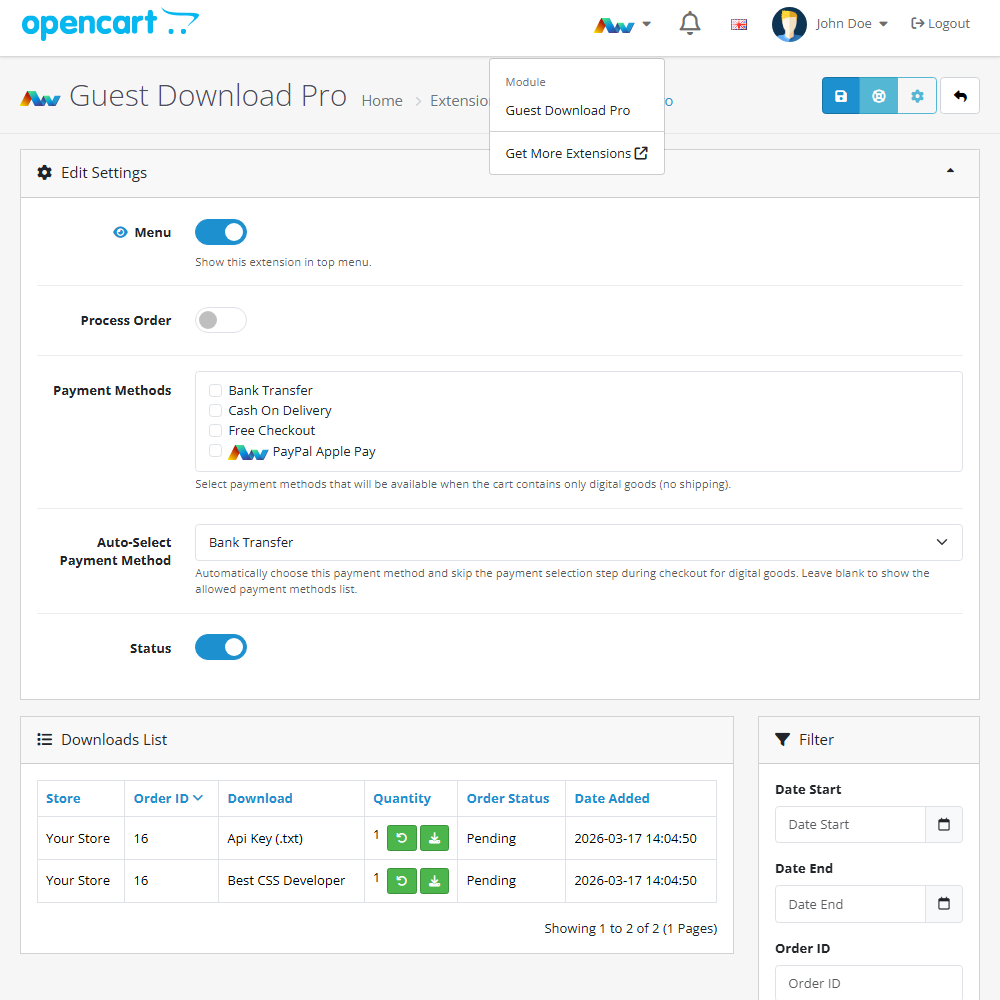Click the rollback icon for Api Key row
Screen dimensions: 1000x1000
tap(401, 838)
